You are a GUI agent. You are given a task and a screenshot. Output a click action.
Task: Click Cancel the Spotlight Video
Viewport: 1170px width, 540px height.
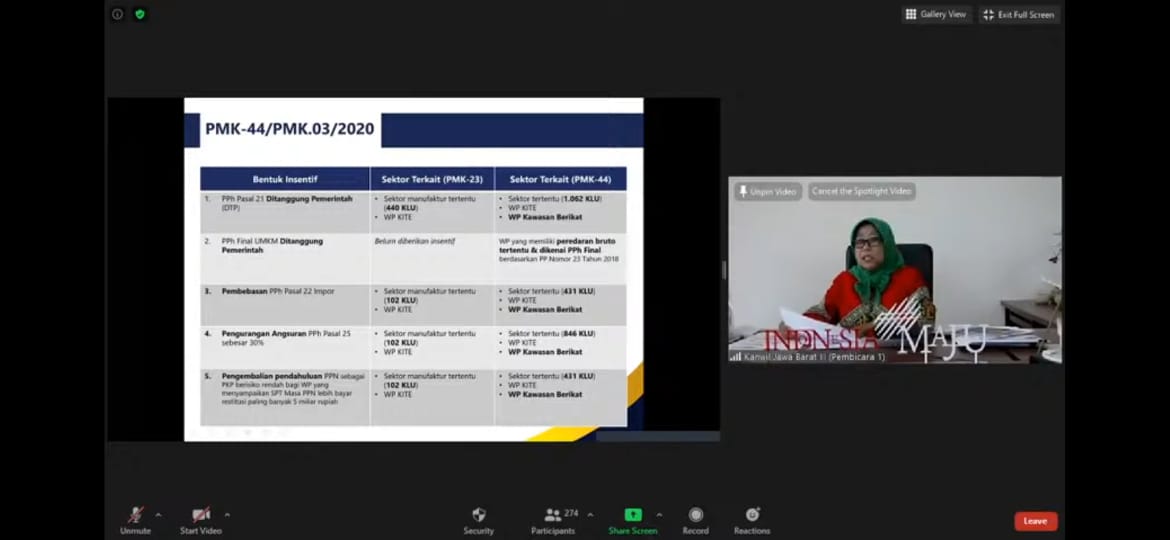point(861,191)
